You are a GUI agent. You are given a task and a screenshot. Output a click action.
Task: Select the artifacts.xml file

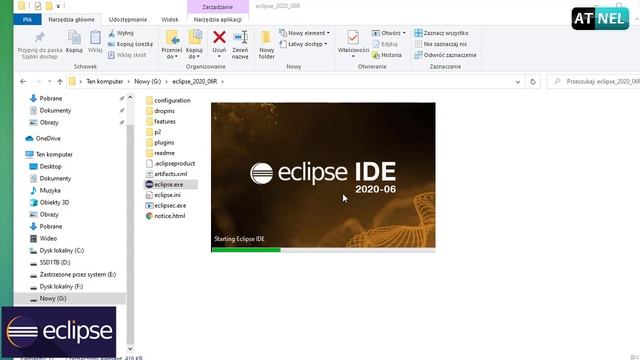point(170,174)
